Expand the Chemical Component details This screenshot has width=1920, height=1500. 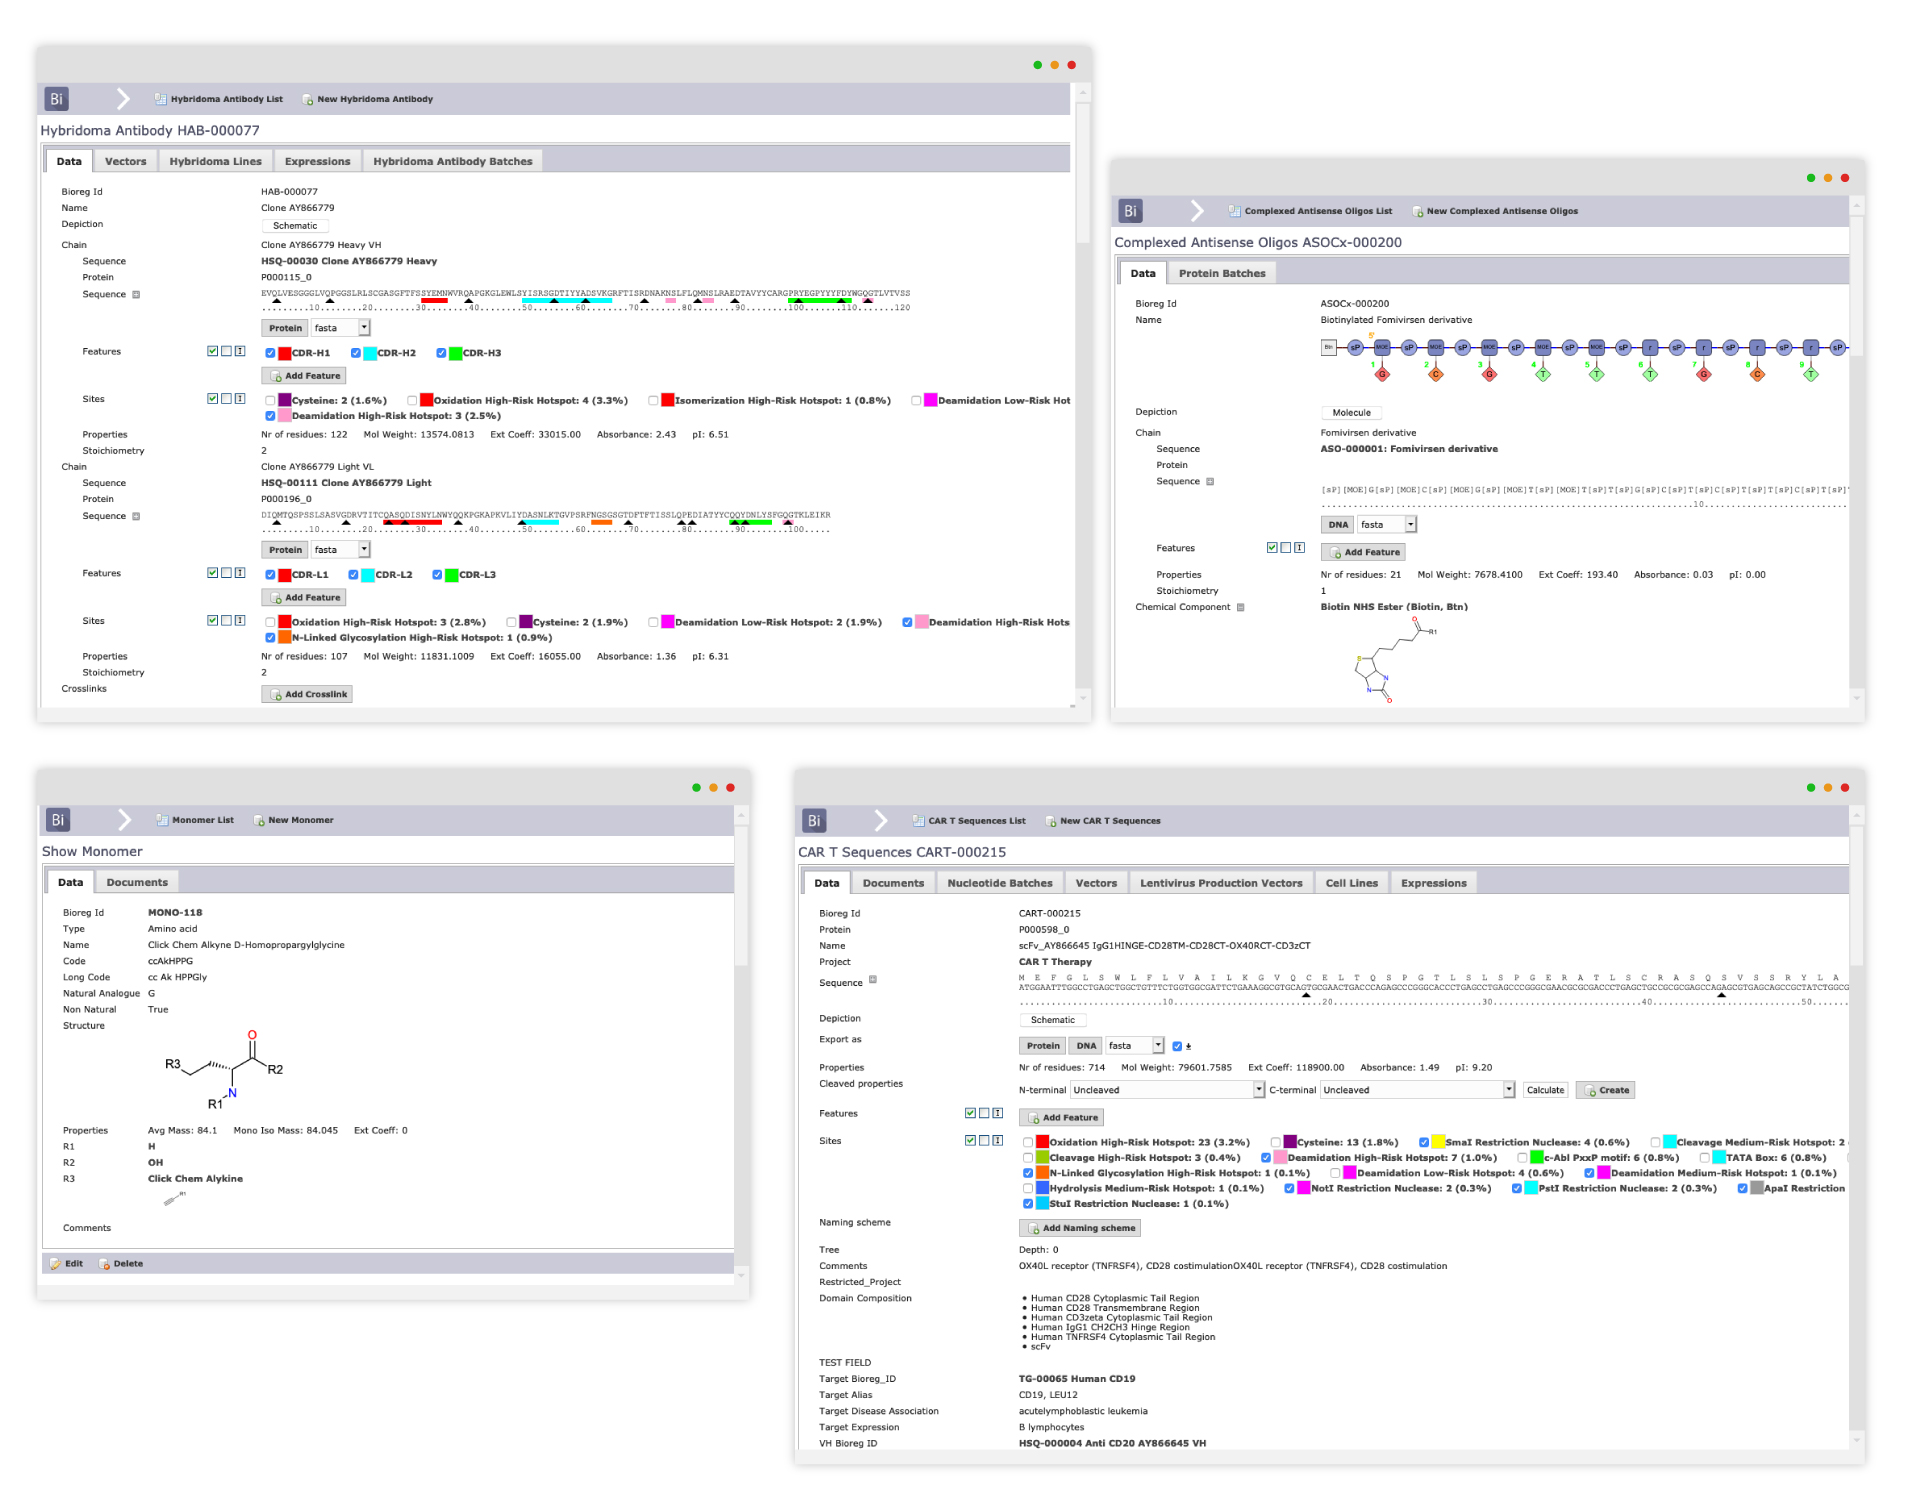[x=1240, y=606]
